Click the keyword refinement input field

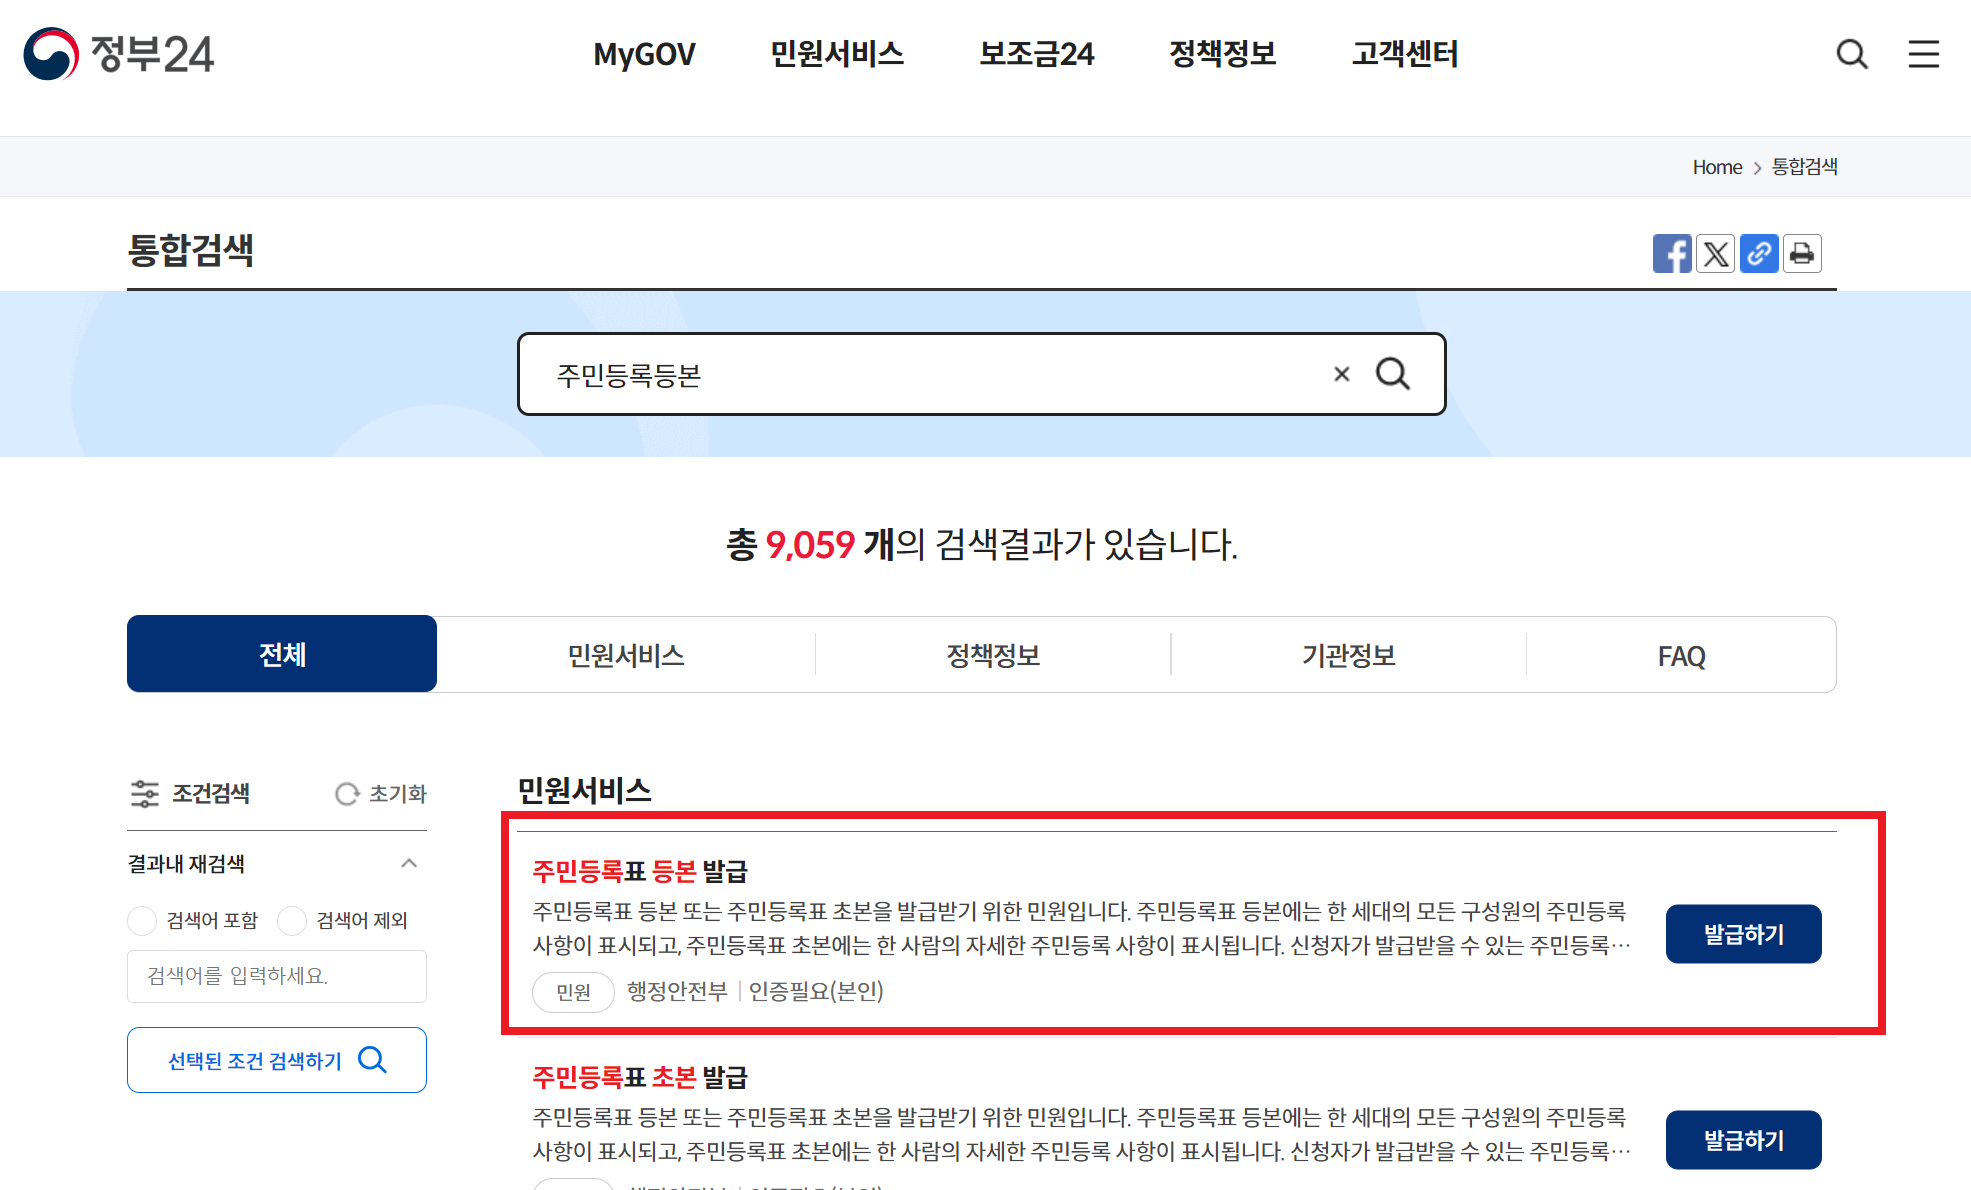point(276,976)
